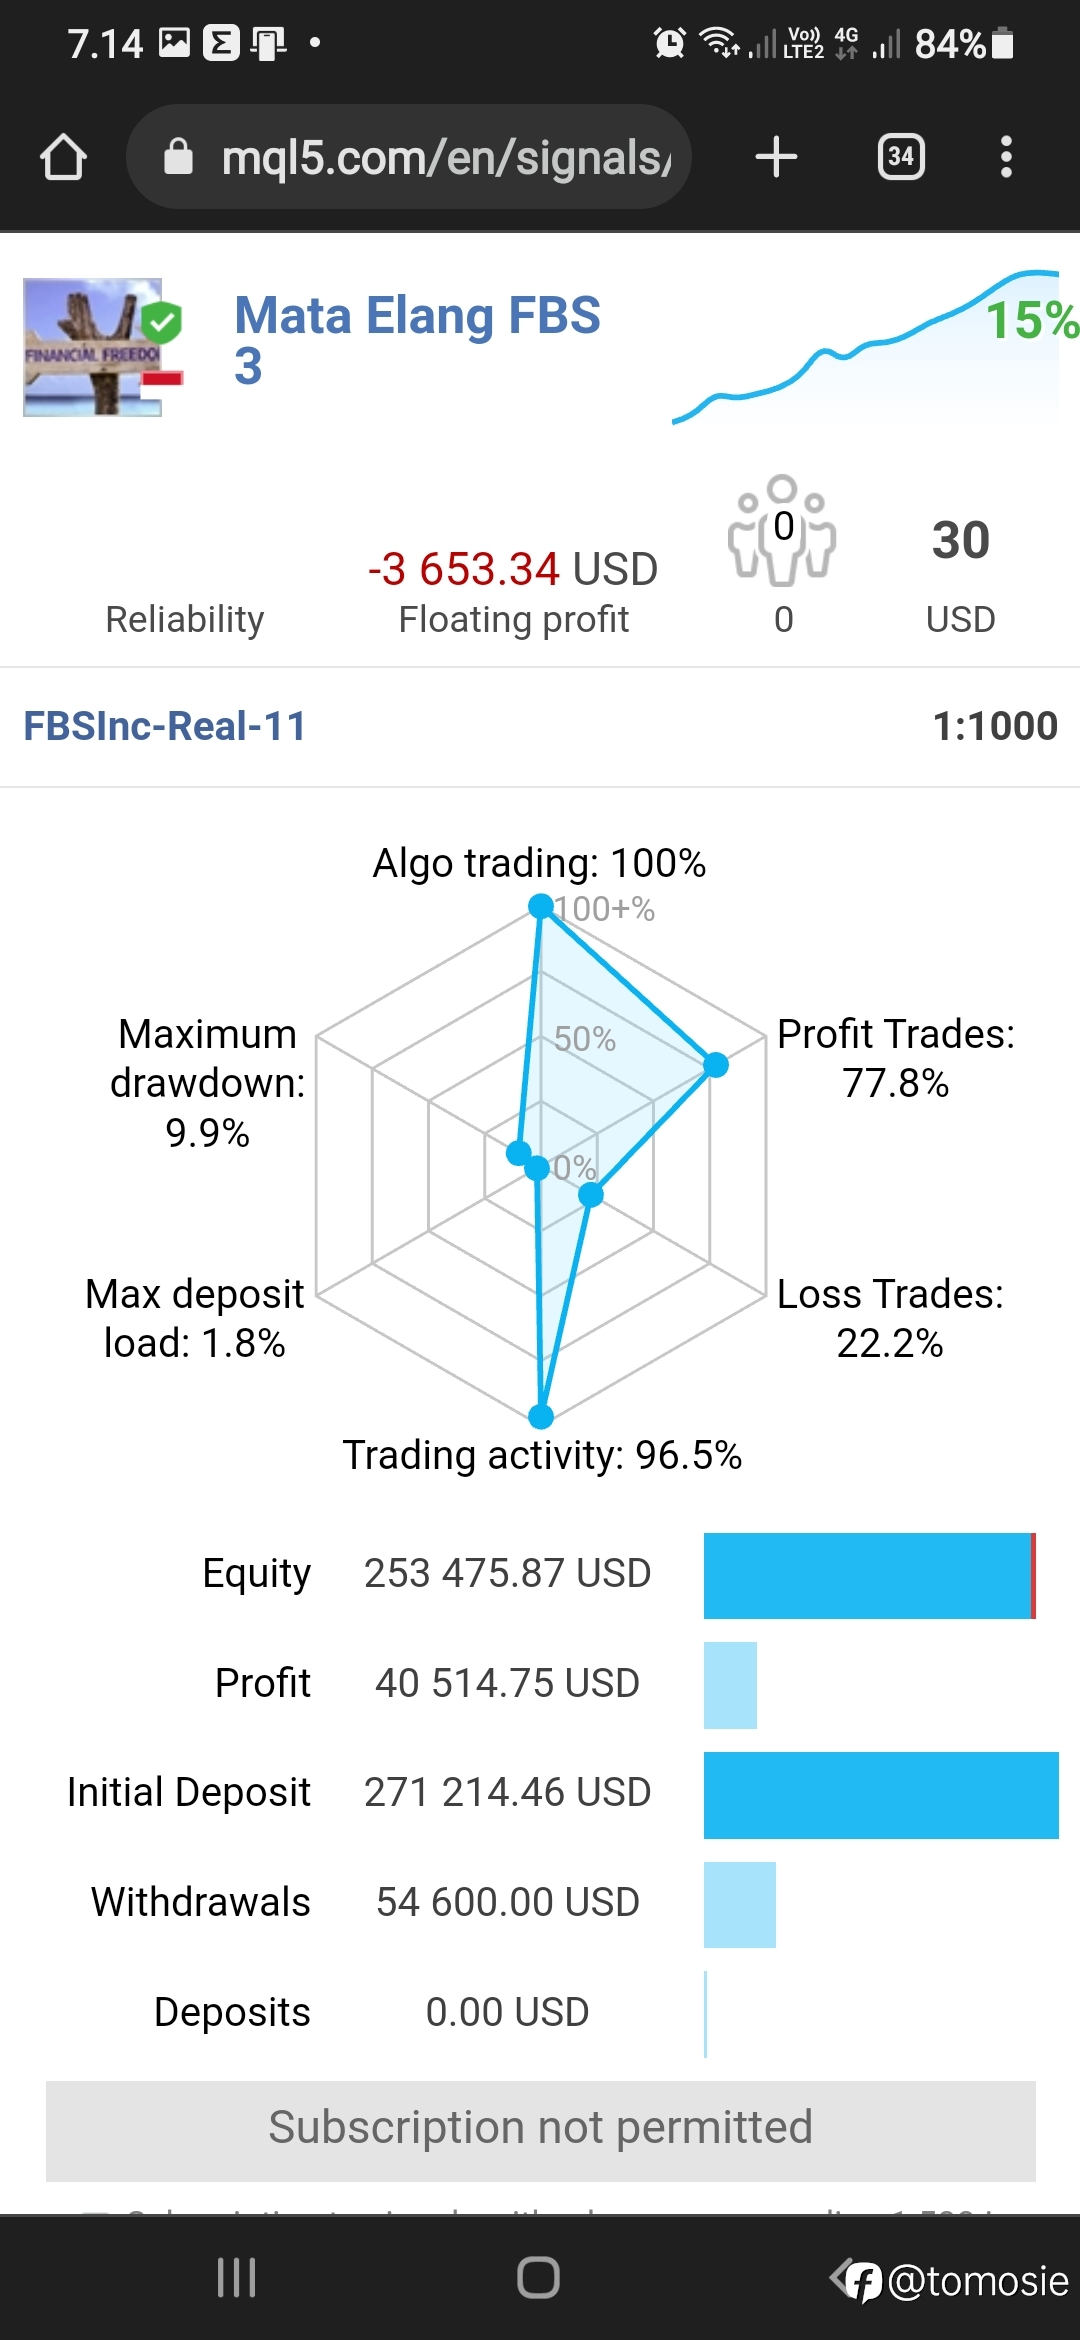
Task: Tap the Initial Deposit bar
Action: click(x=881, y=1795)
